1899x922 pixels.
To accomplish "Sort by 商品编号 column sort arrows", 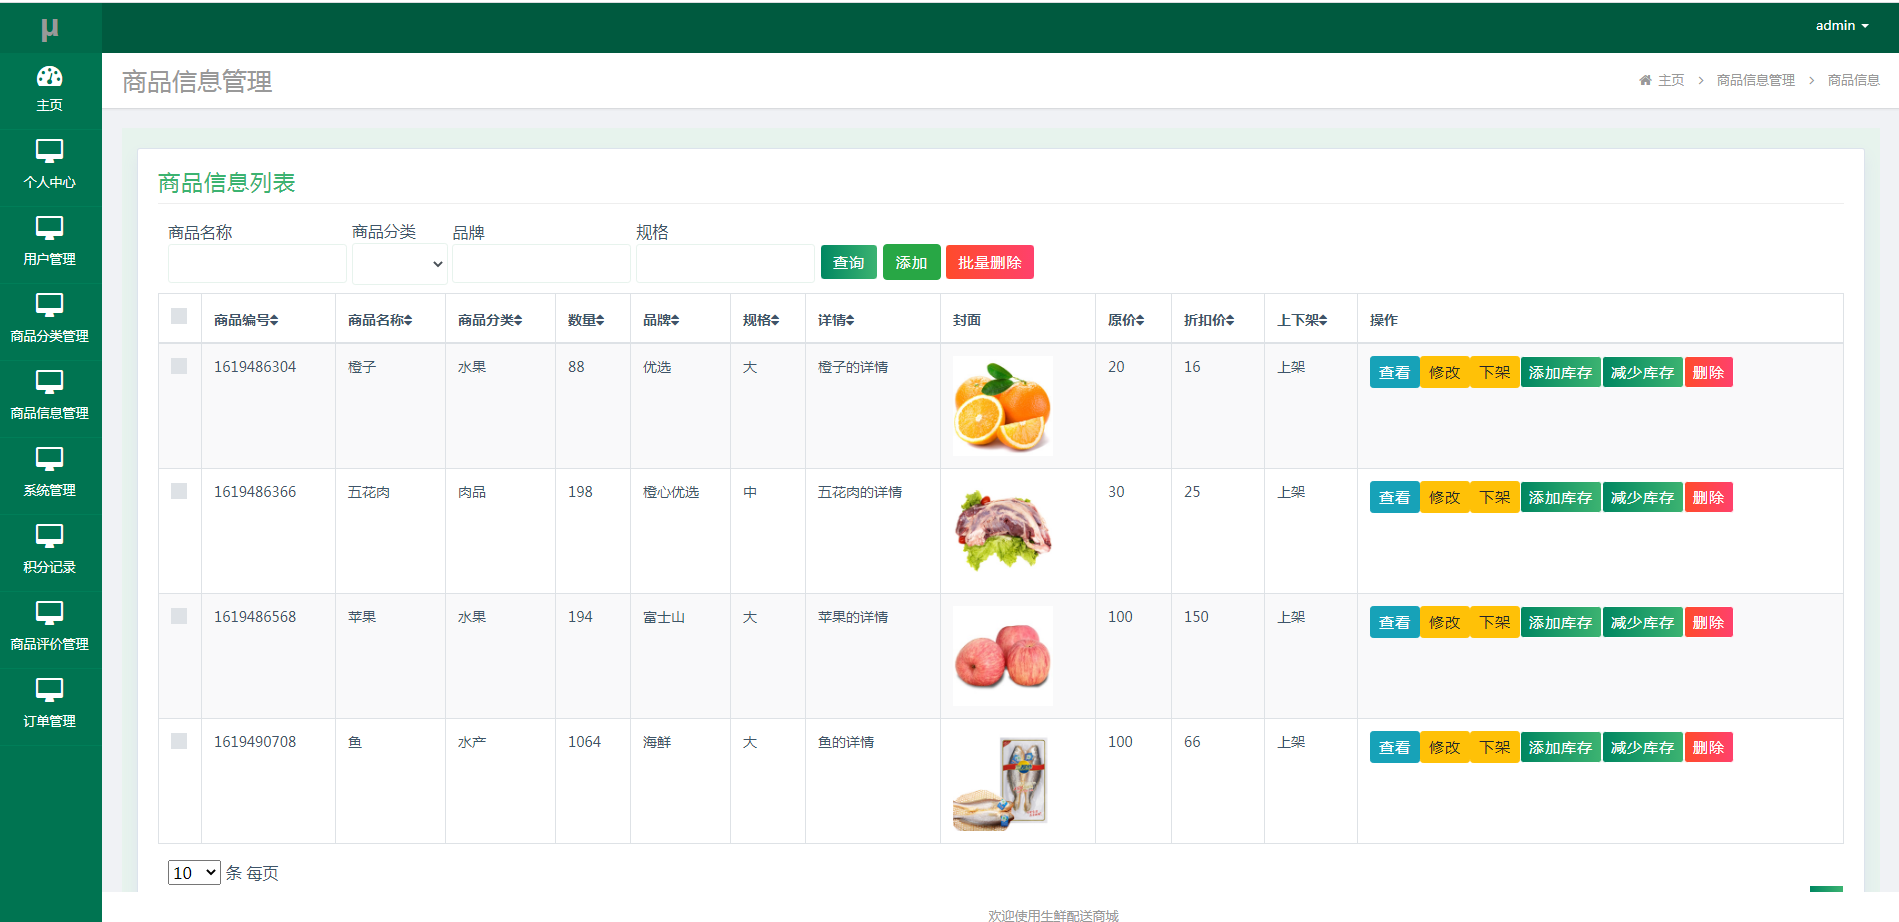I will click(x=274, y=320).
